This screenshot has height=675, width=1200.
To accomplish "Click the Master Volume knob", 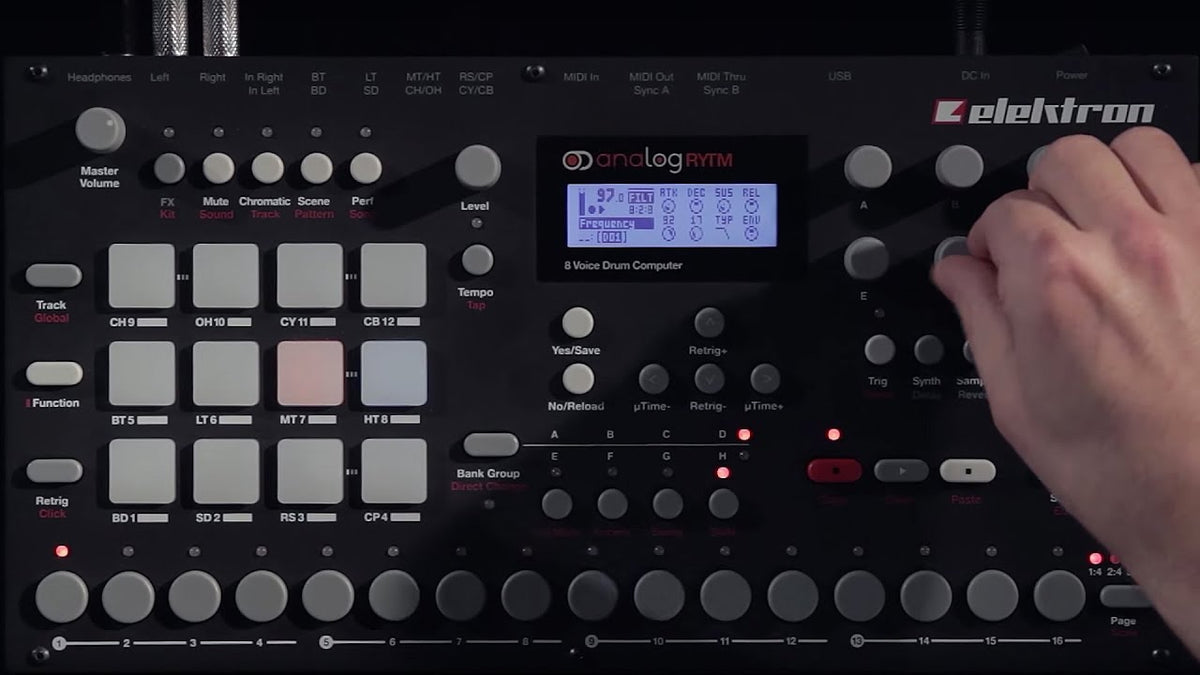I will click(x=100, y=131).
